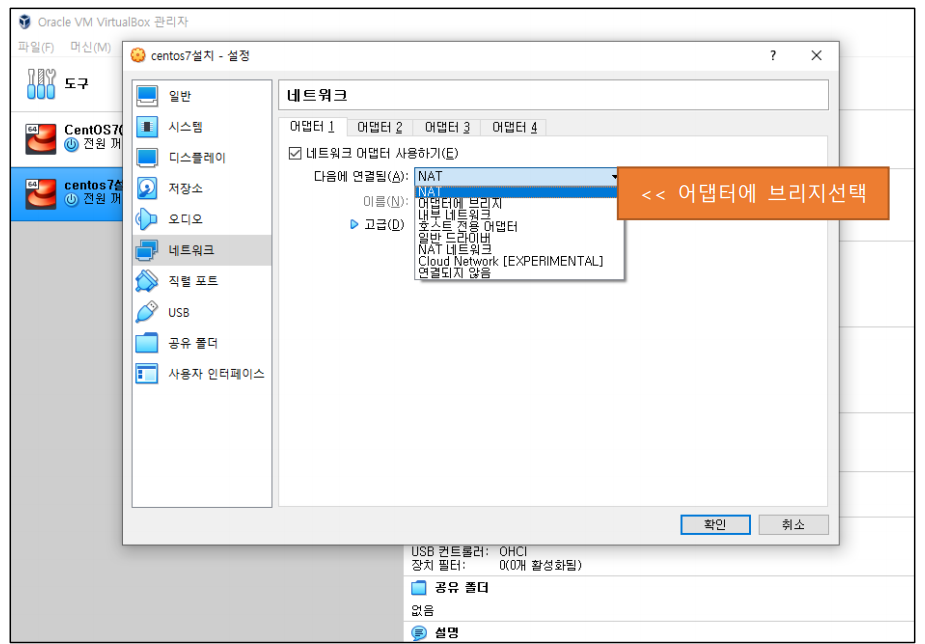Choose 호스트 전용 어댑터 in the dropdown list
This screenshot has height=644, width=925.
(x=518, y=226)
